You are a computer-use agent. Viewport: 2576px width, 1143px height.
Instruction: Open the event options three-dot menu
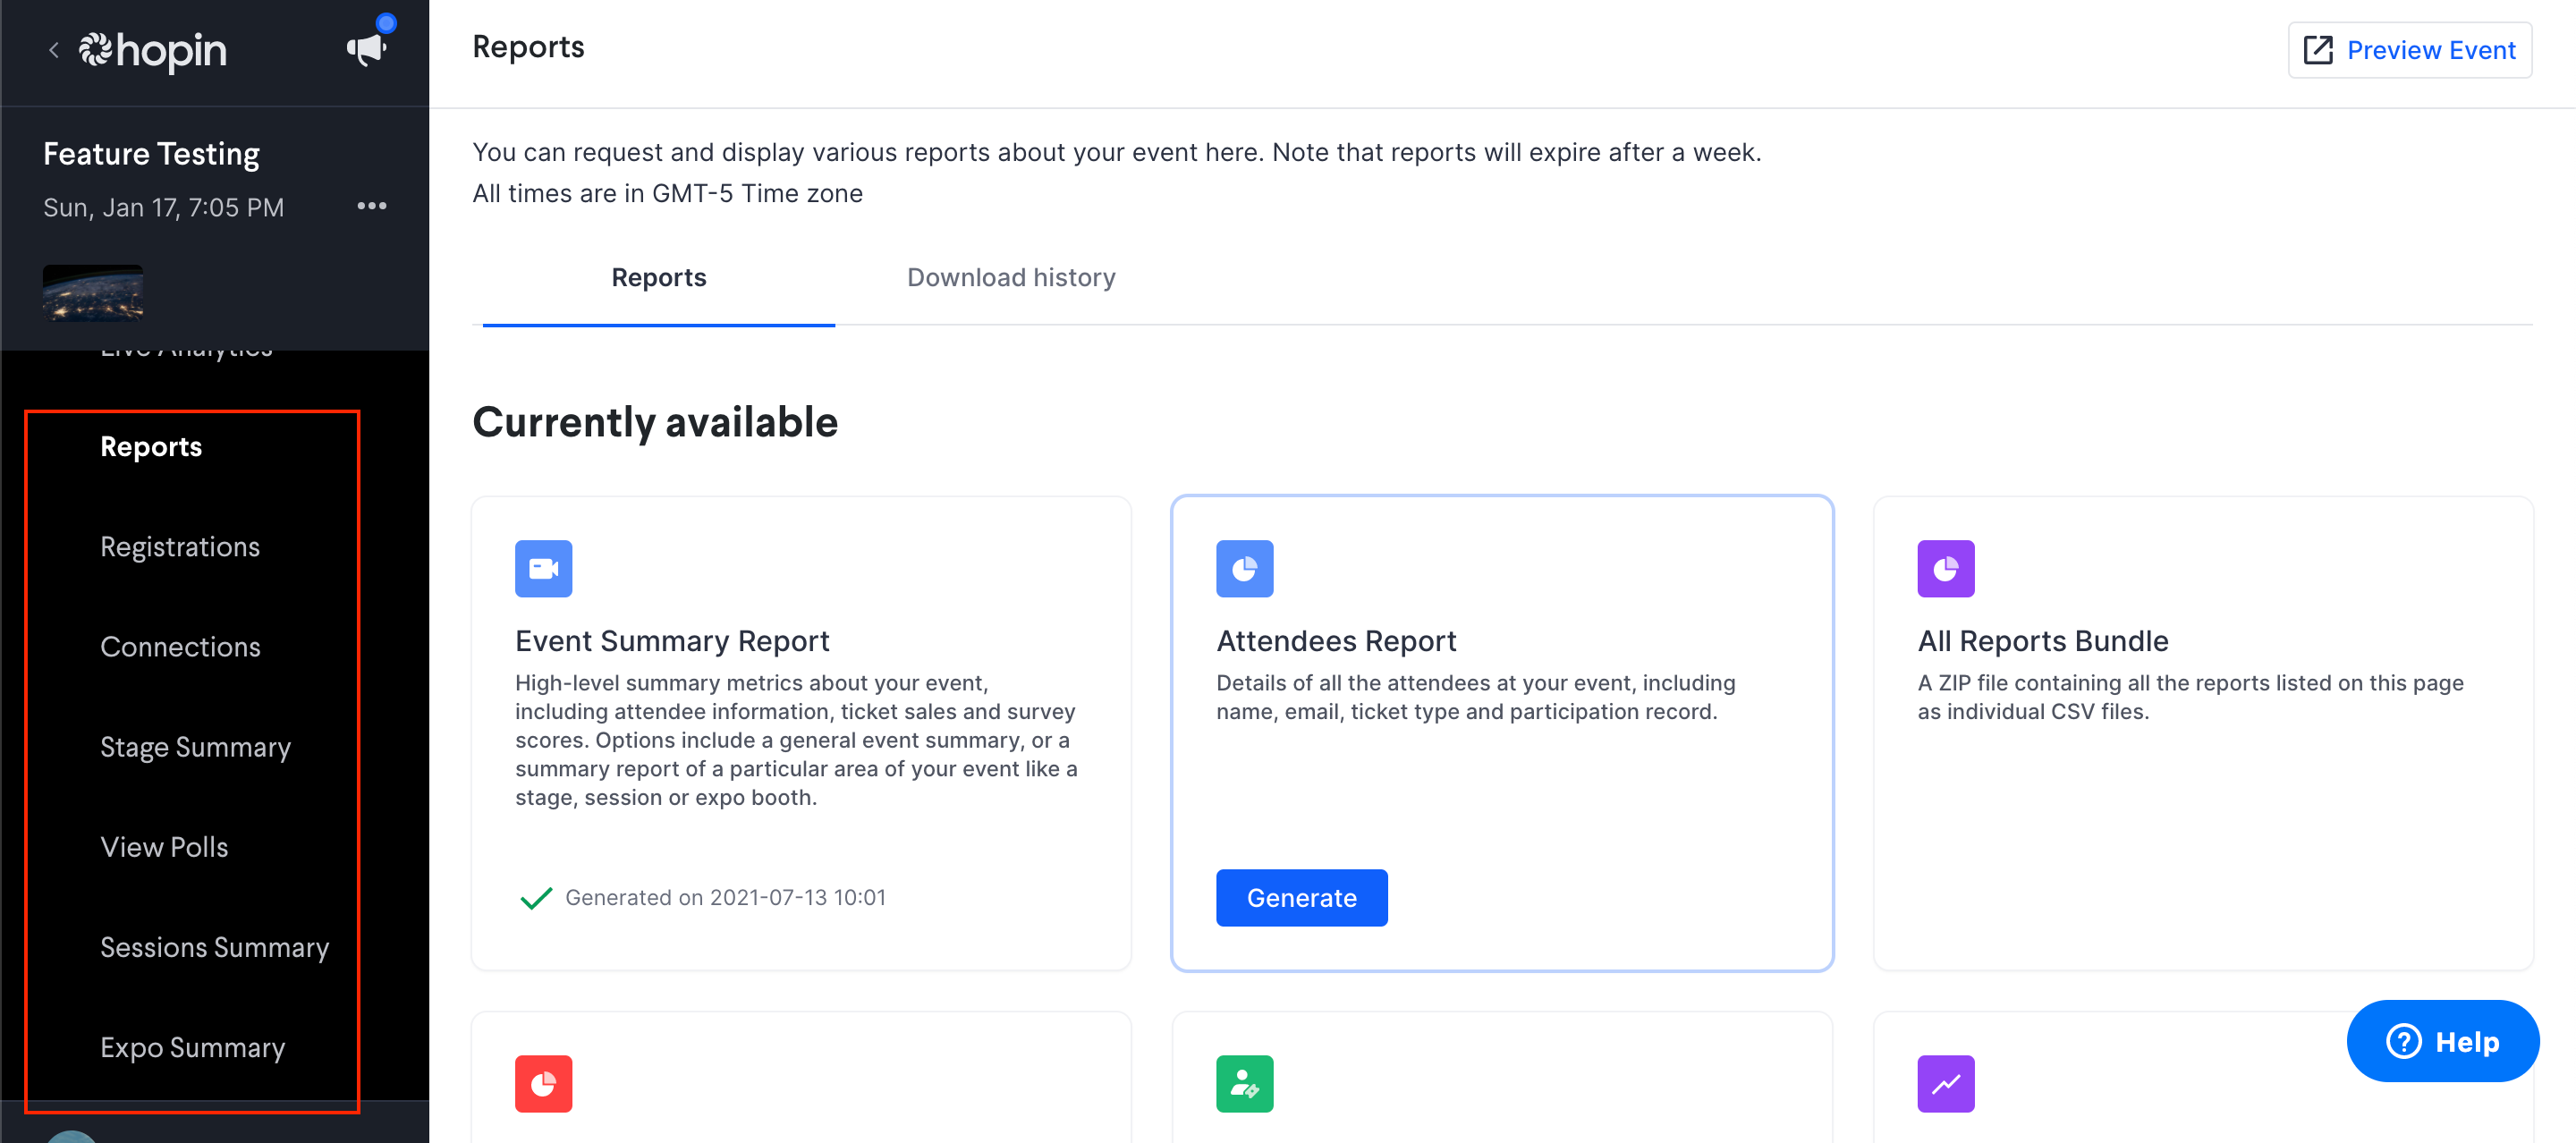coord(372,206)
